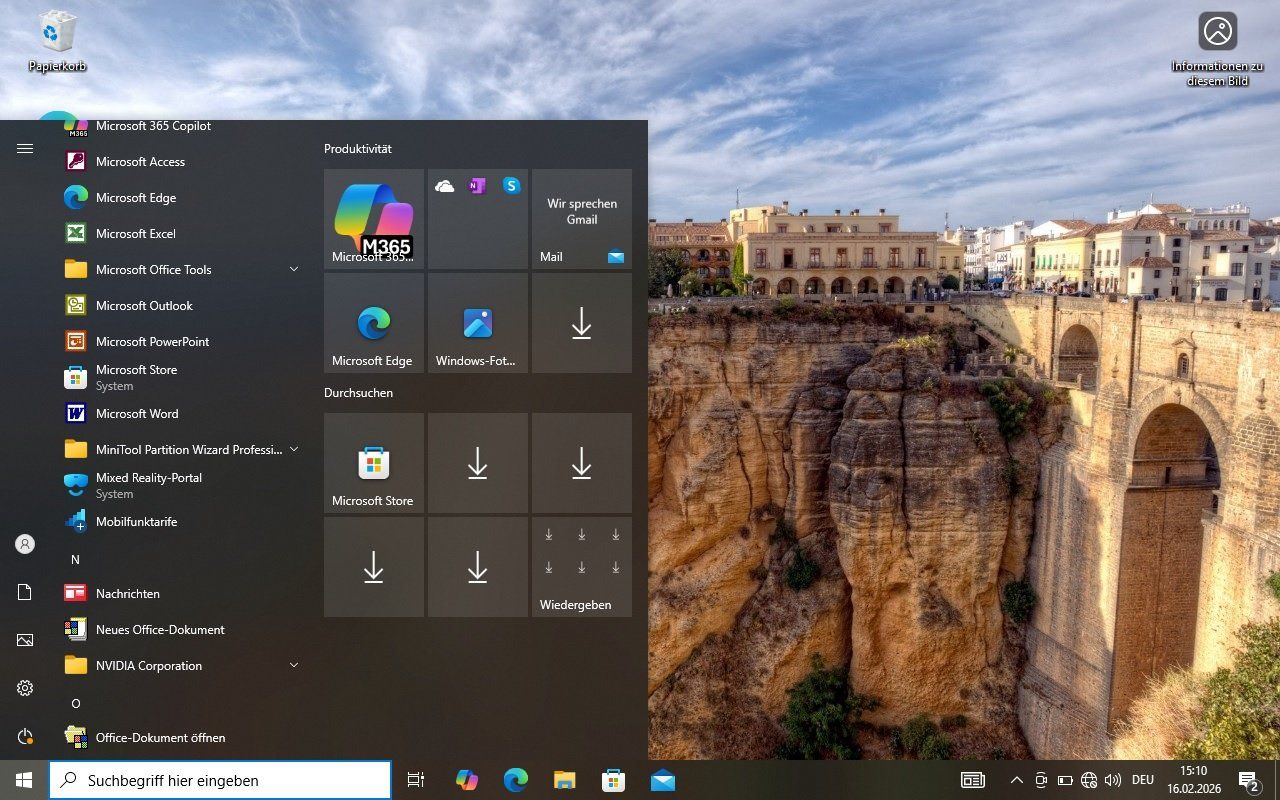Click the DEU language indicator
The width and height of the screenshot is (1280, 800).
(1143, 780)
